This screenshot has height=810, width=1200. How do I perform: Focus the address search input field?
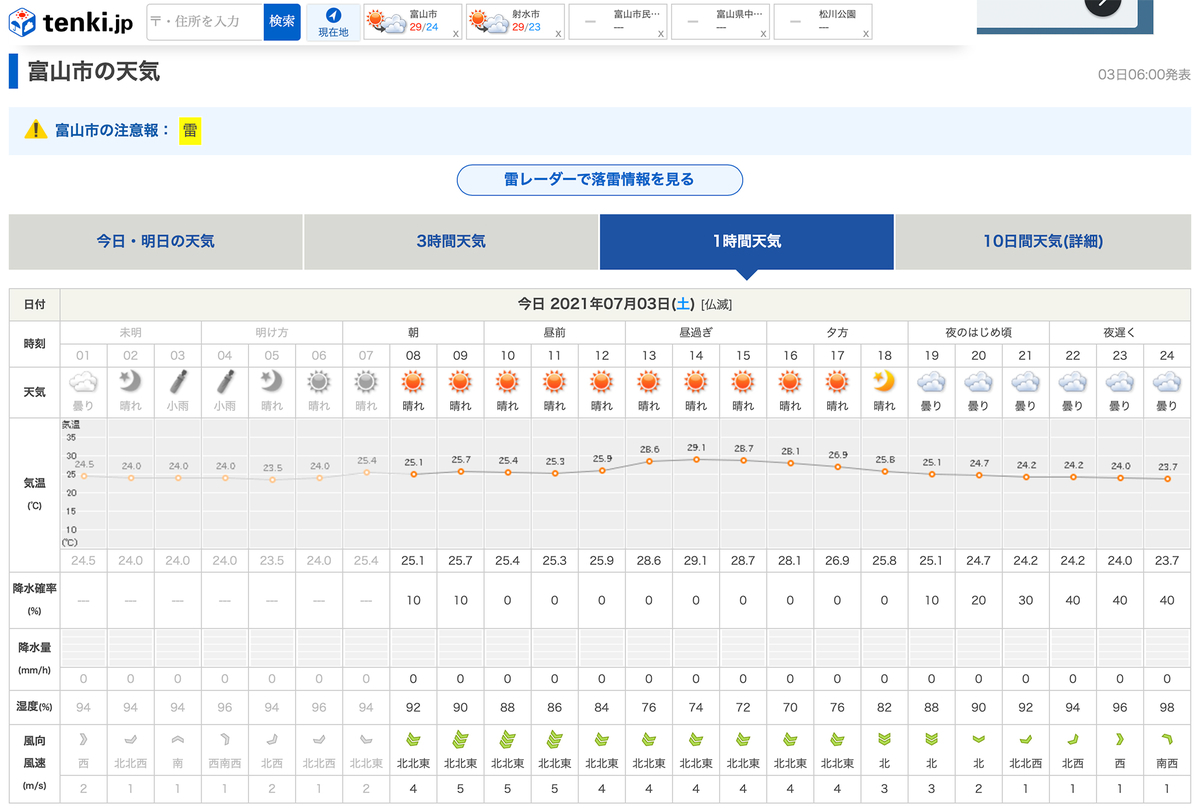click(x=205, y=21)
